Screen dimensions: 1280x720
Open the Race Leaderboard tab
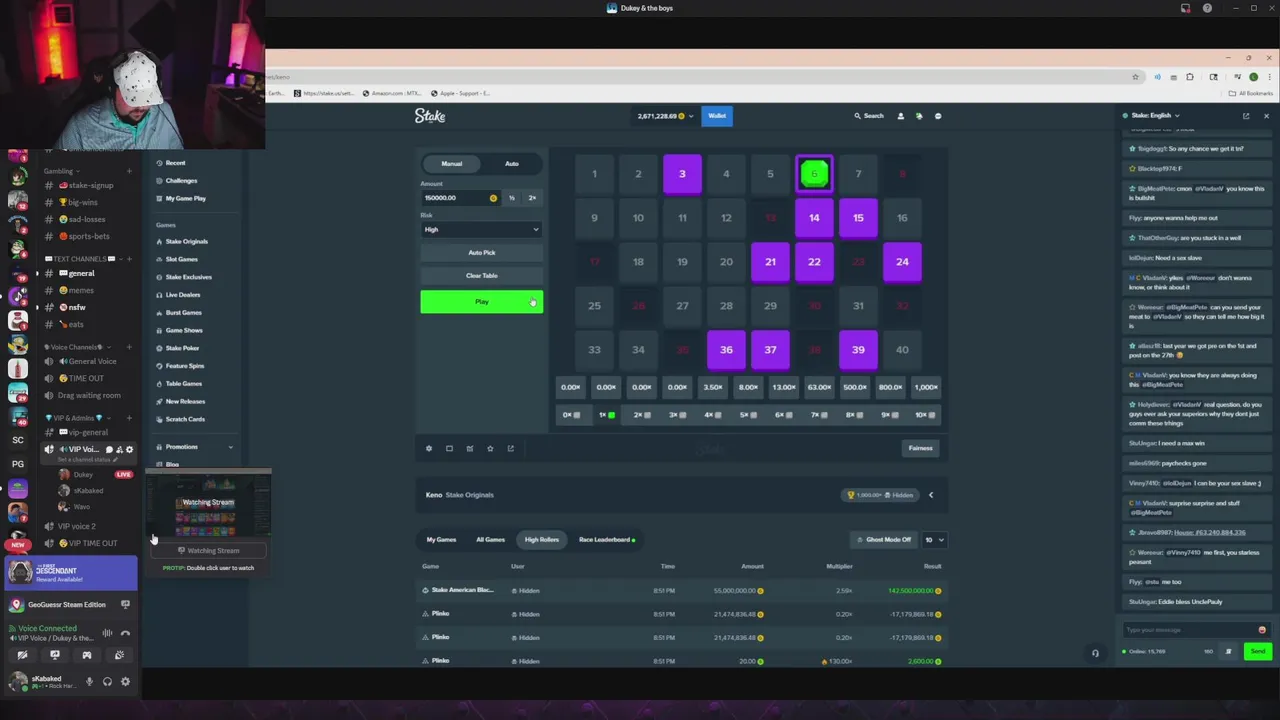607,540
